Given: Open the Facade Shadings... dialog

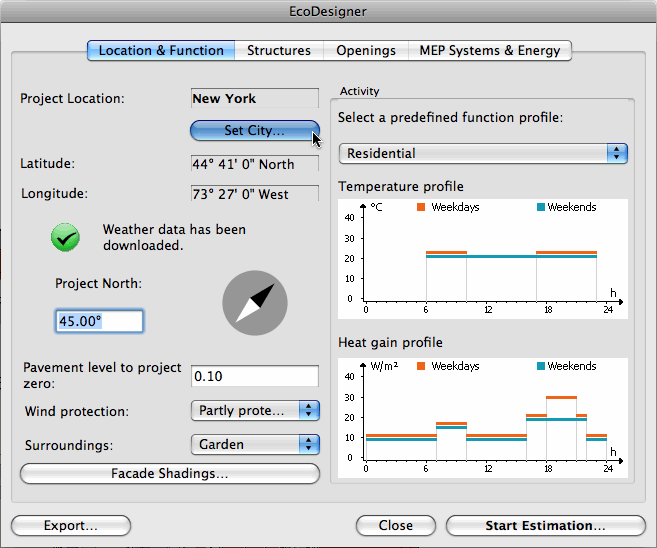Looking at the screenshot, I should pyautogui.click(x=170, y=473).
